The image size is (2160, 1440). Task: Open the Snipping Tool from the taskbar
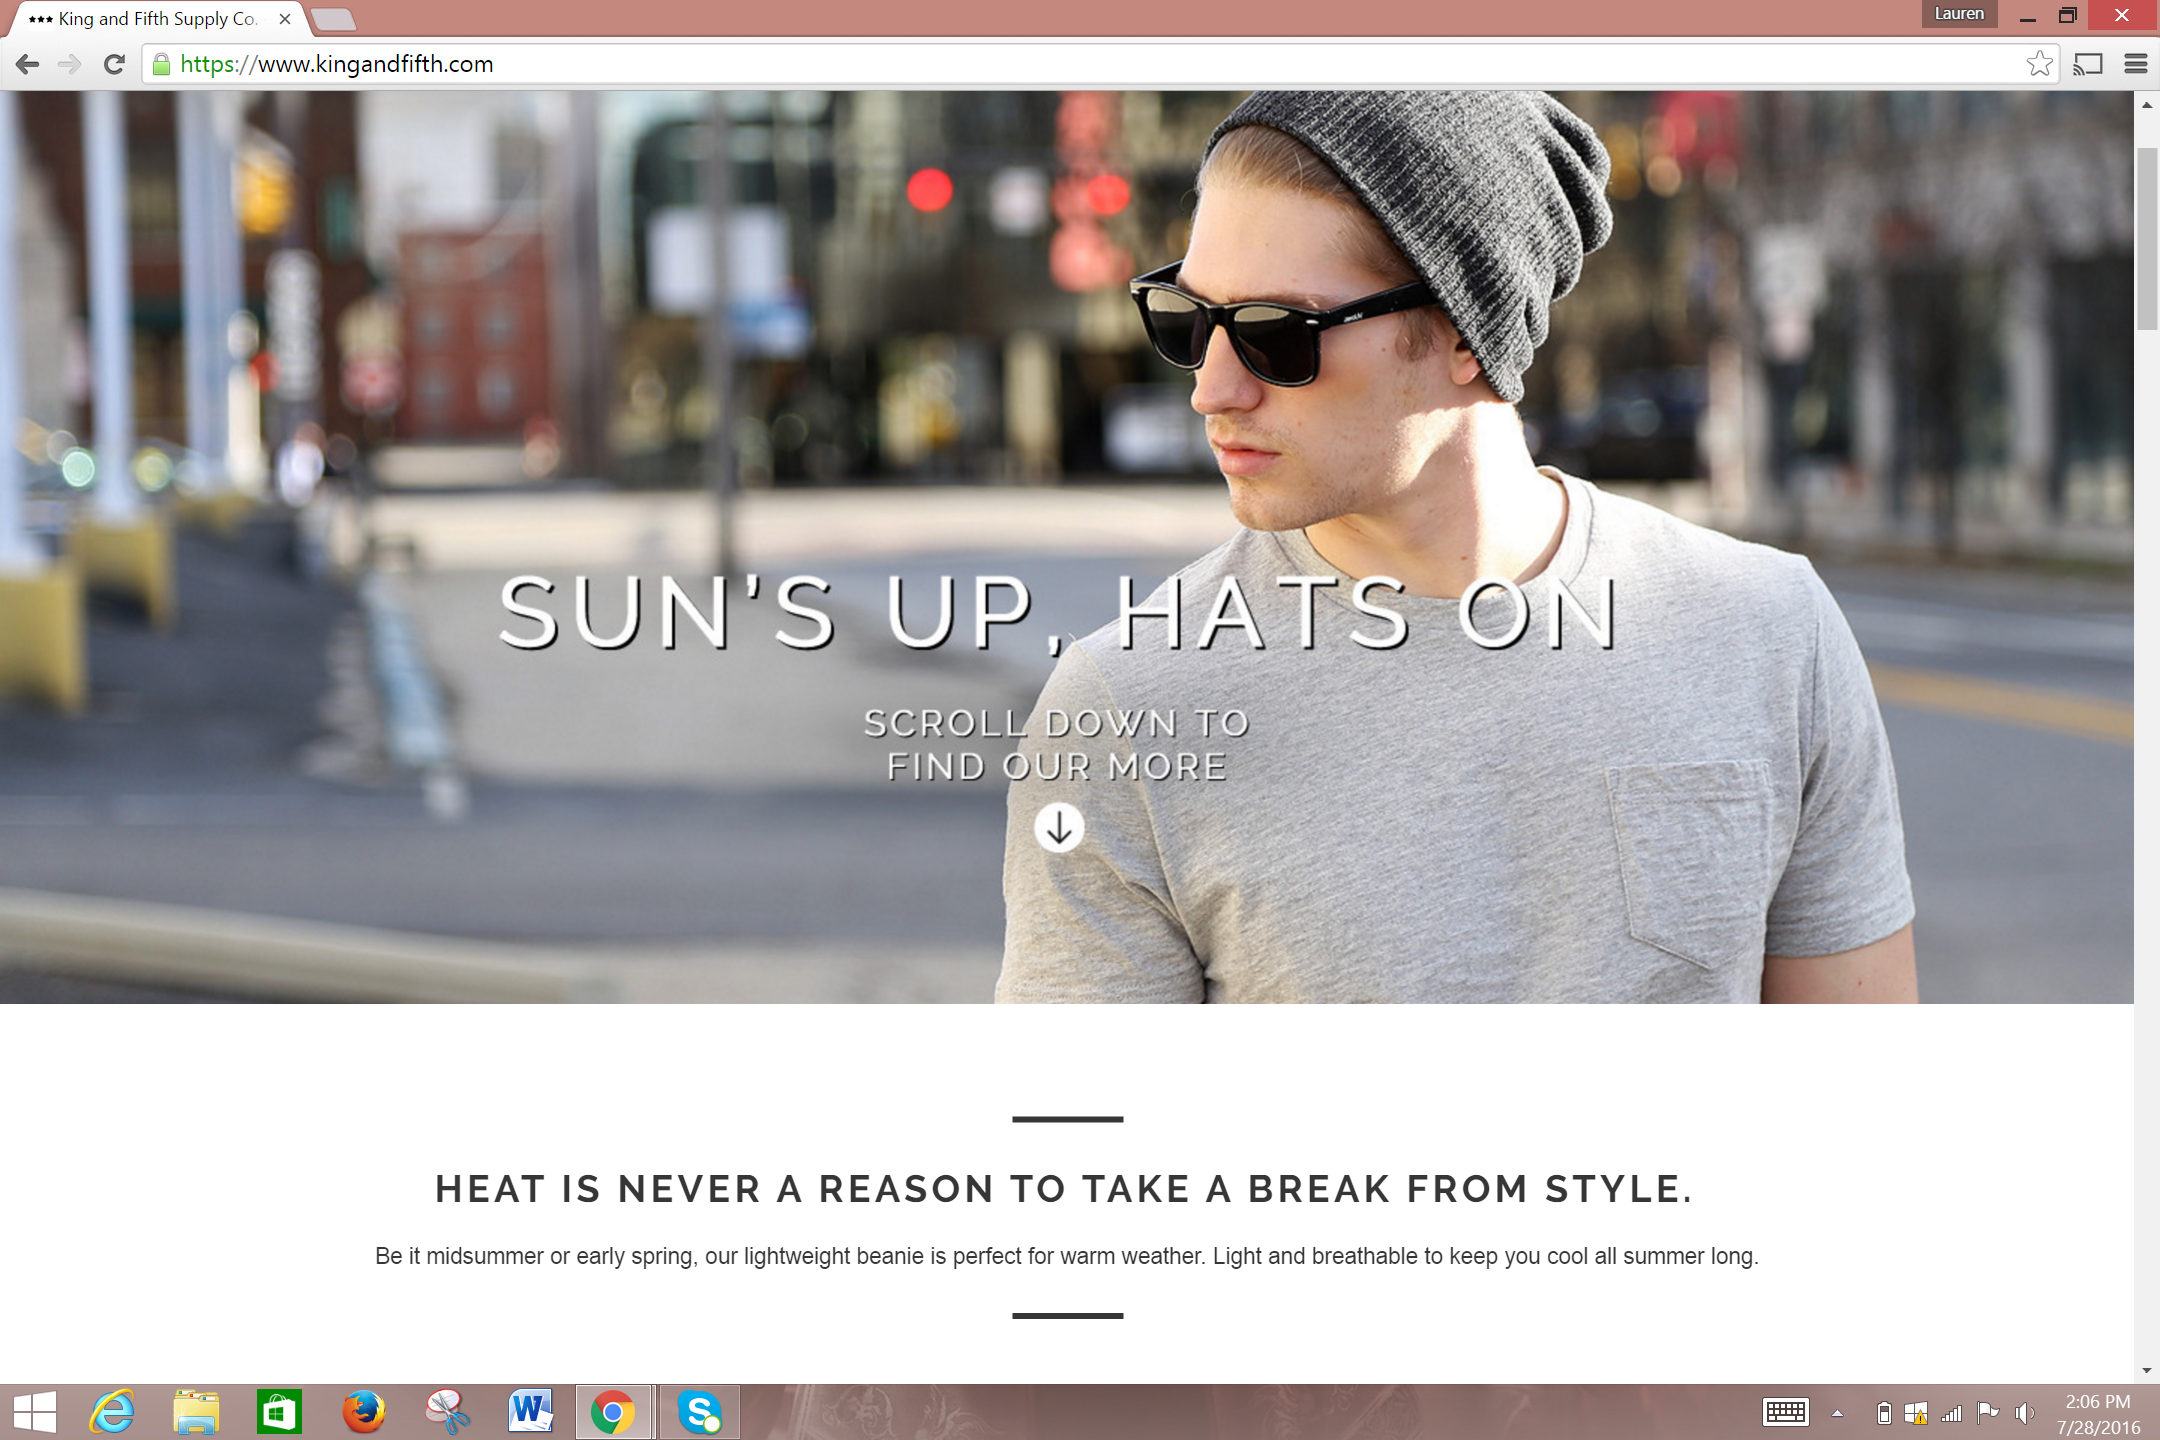tap(447, 1412)
